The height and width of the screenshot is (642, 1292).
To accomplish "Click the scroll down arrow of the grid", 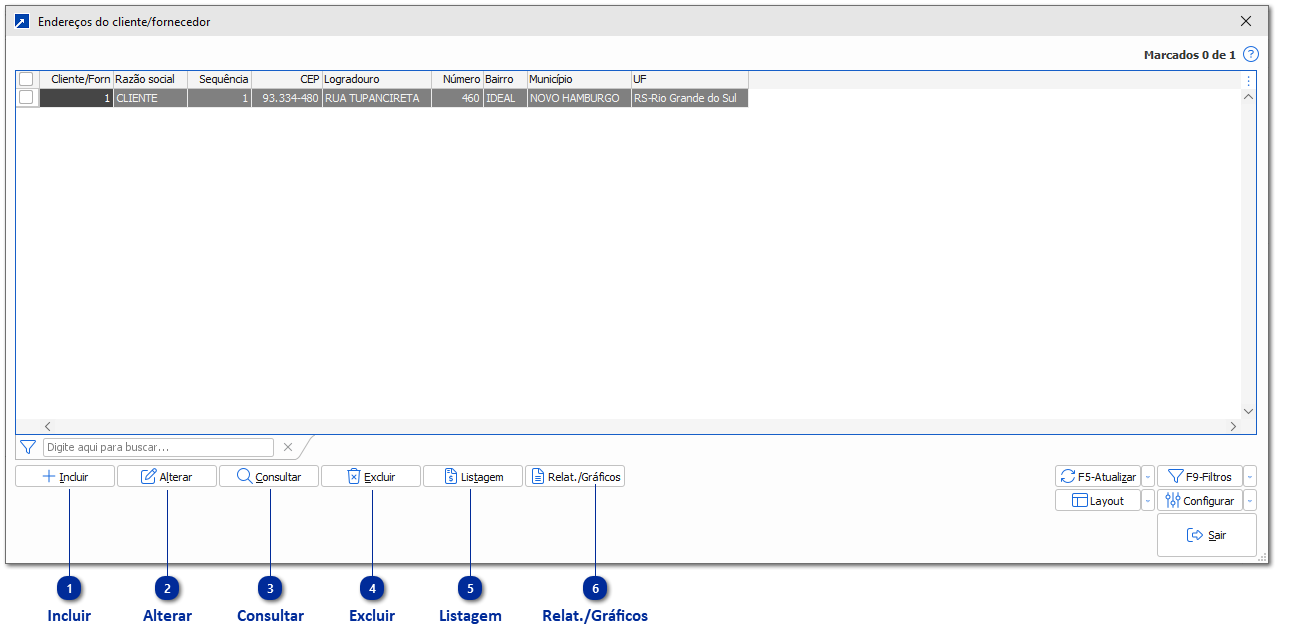I will click(x=1248, y=411).
